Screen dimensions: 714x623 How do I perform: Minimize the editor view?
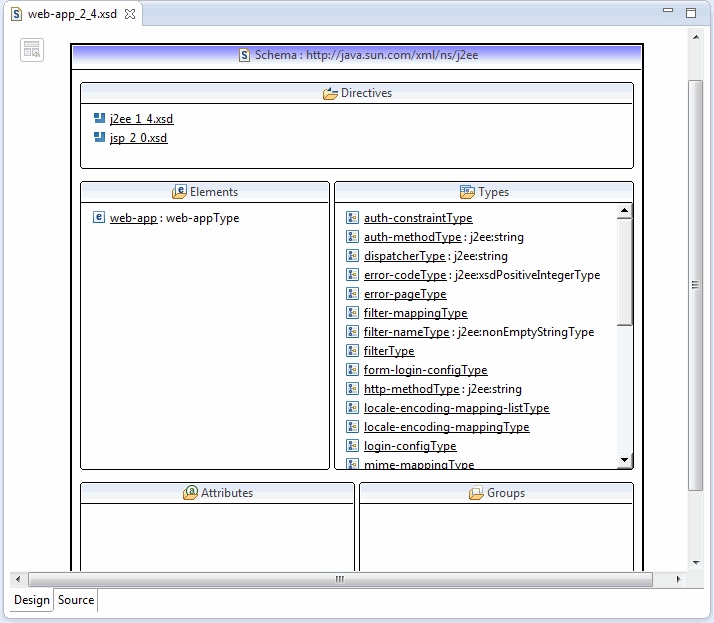coord(668,10)
